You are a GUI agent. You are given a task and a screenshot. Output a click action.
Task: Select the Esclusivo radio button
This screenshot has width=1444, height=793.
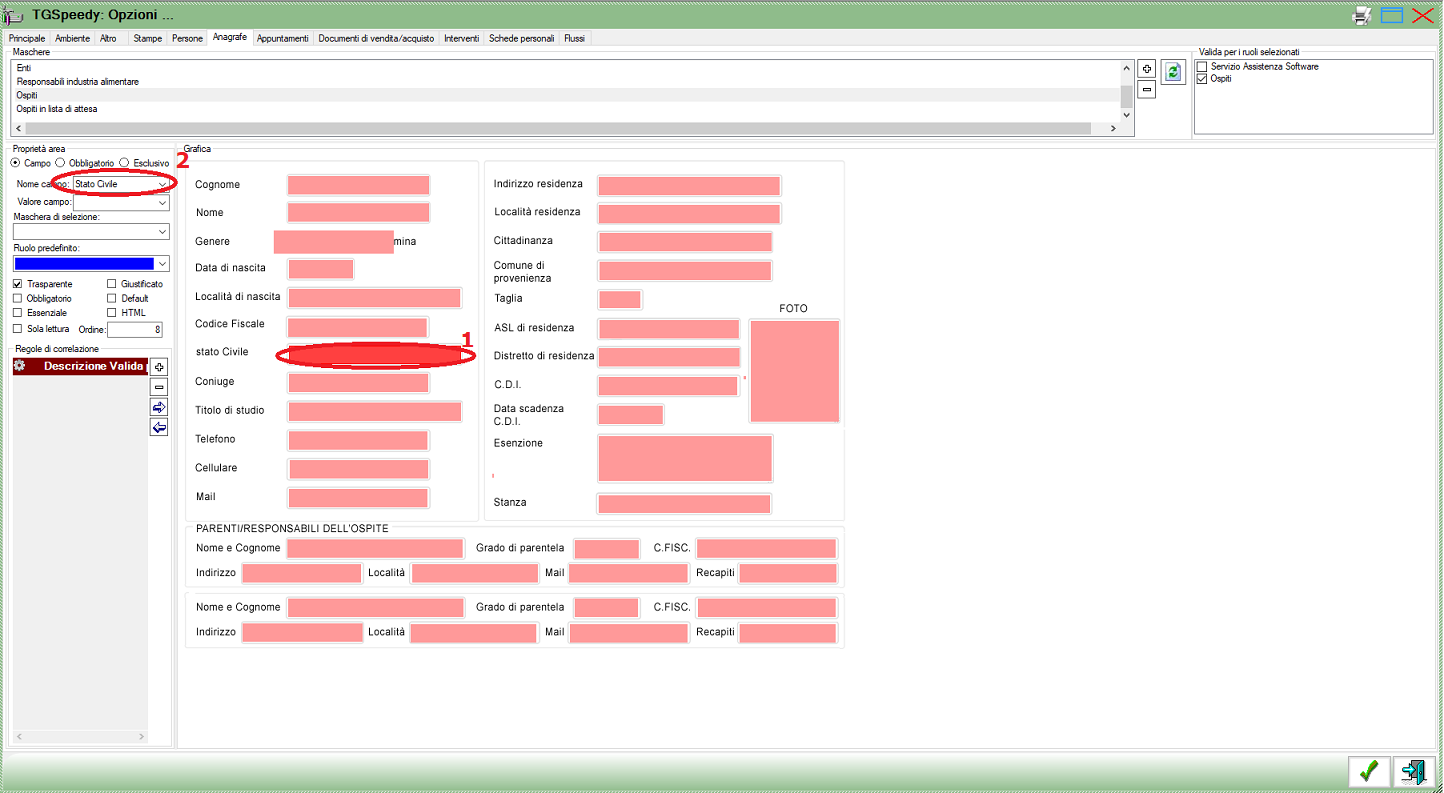[124, 162]
